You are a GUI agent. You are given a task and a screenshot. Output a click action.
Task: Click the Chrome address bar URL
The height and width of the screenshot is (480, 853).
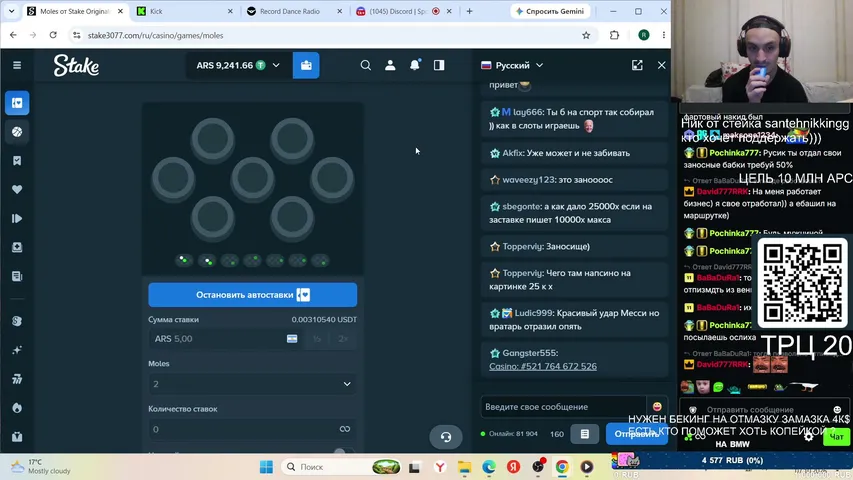(x=155, y=35)
